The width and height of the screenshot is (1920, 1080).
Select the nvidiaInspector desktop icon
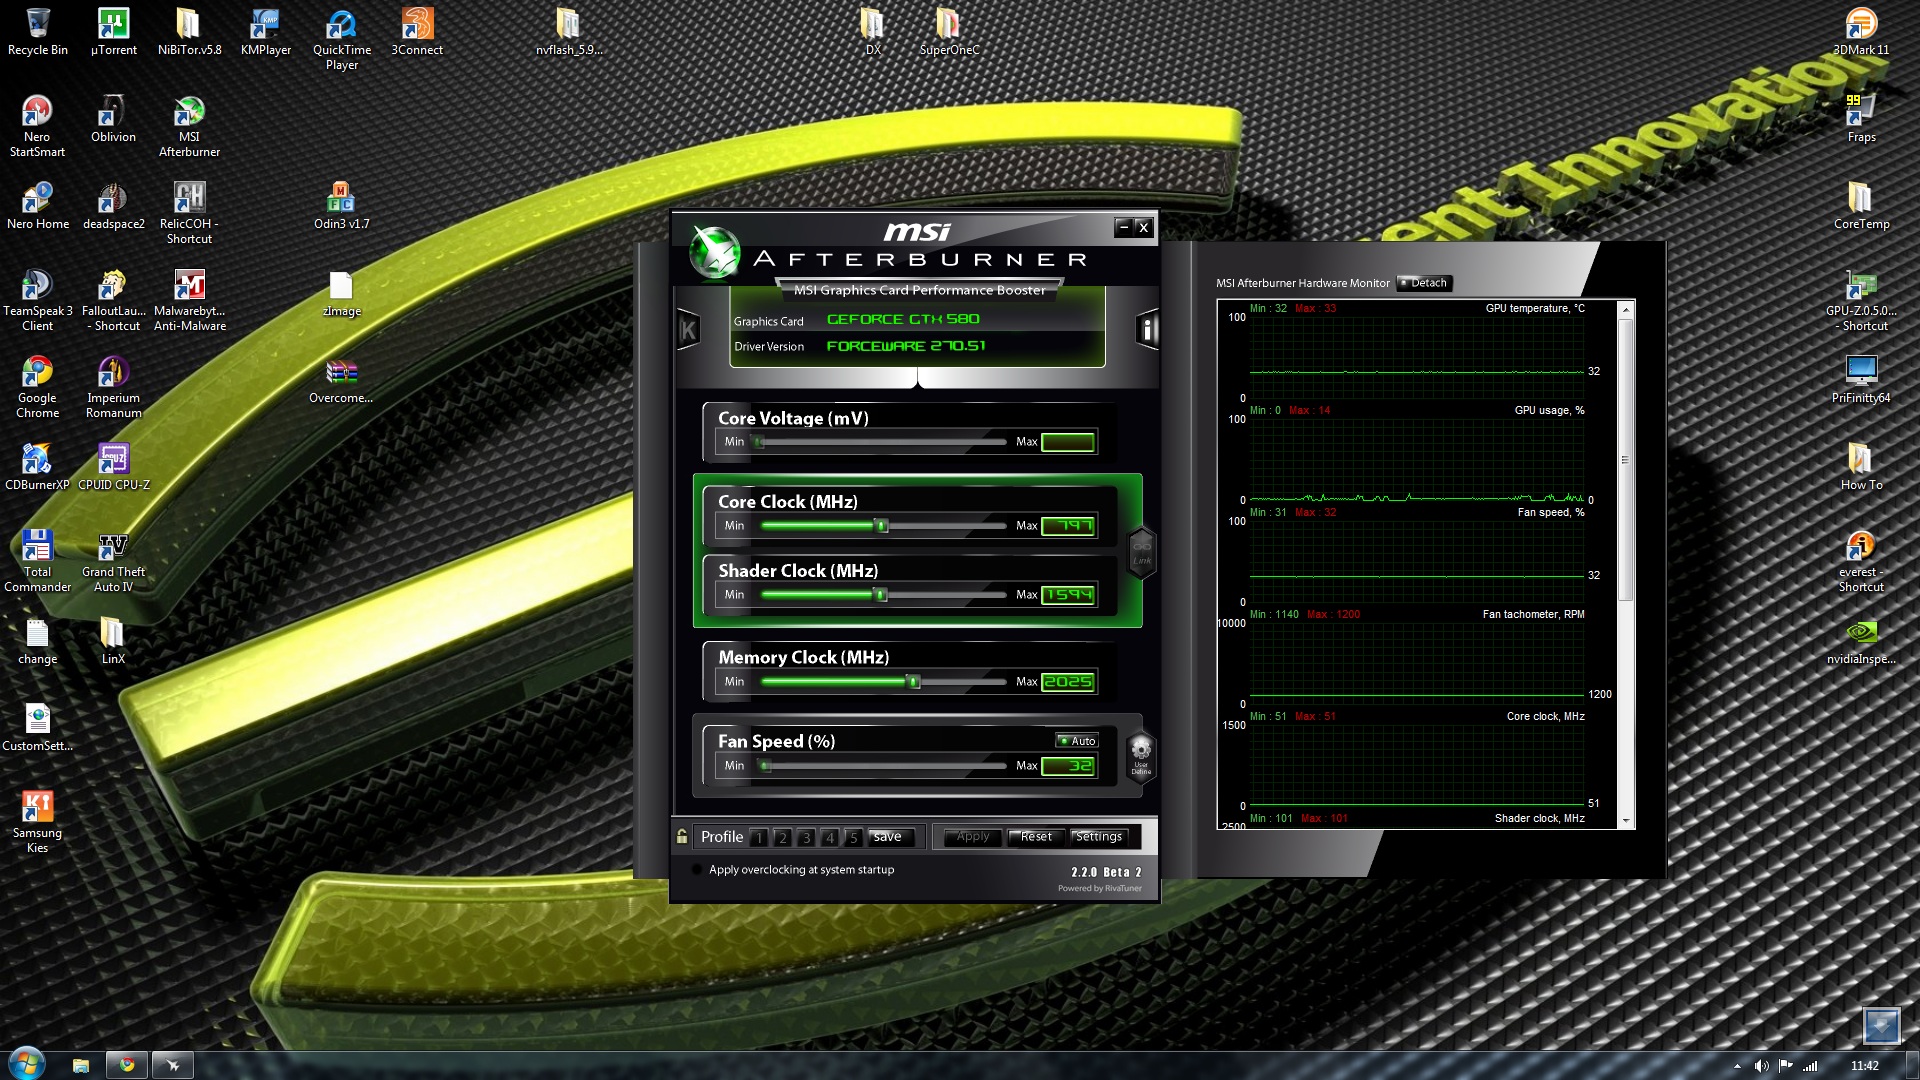[1861, 641]
